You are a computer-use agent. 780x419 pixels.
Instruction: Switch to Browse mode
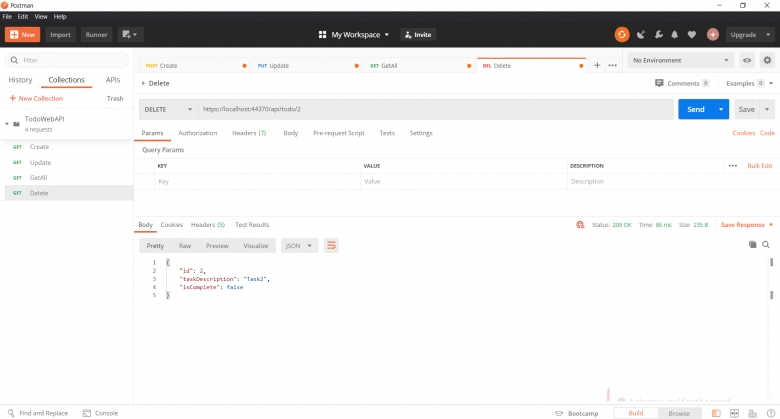(679, 413)
